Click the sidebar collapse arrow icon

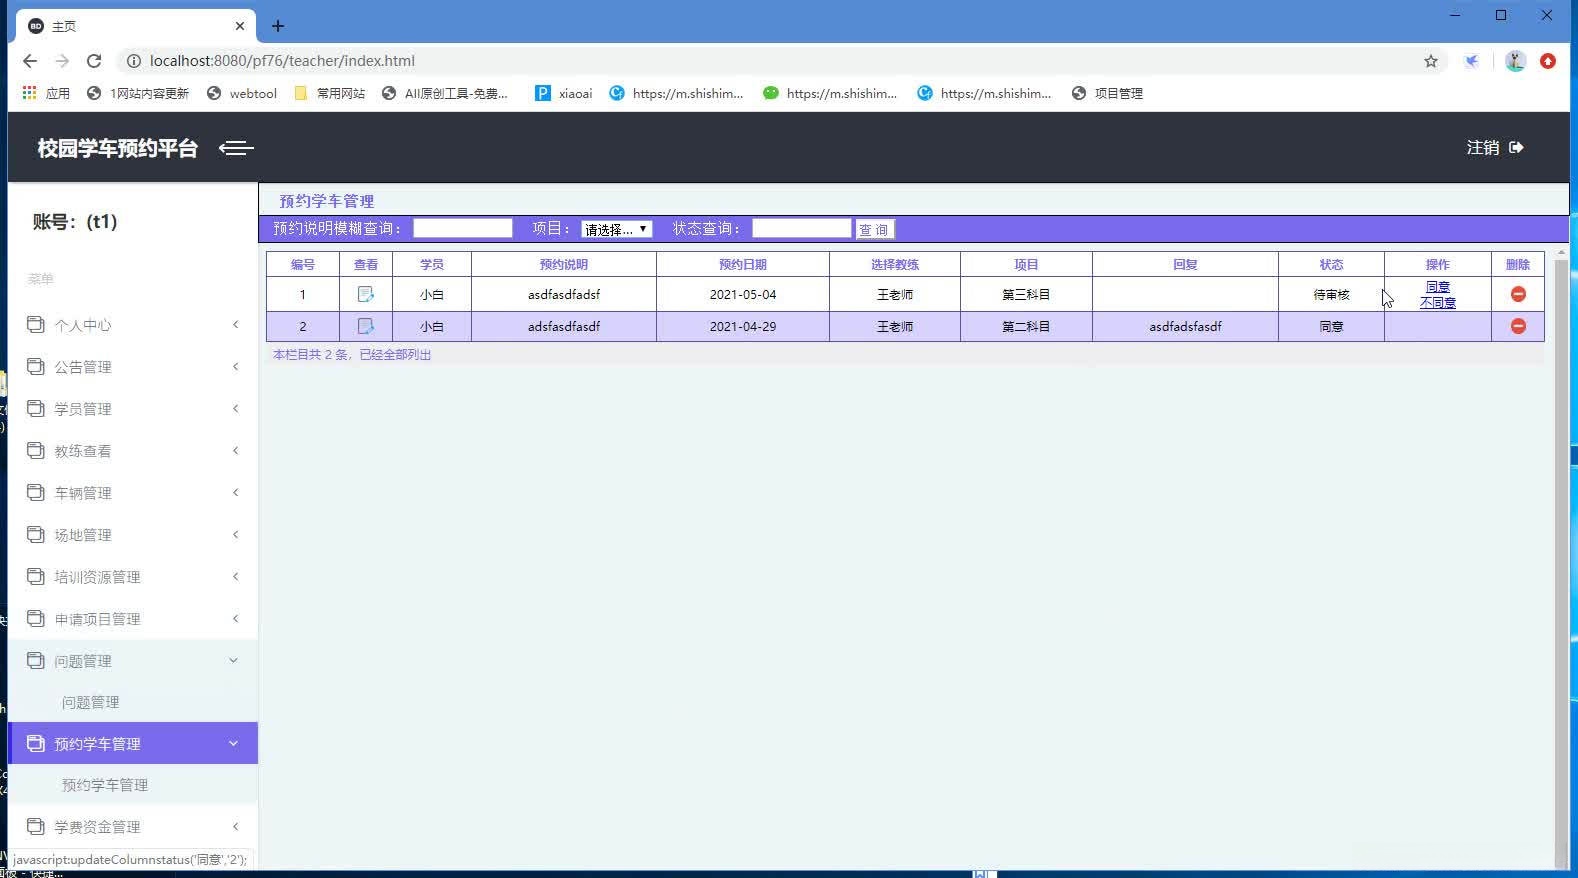point(236,148)
